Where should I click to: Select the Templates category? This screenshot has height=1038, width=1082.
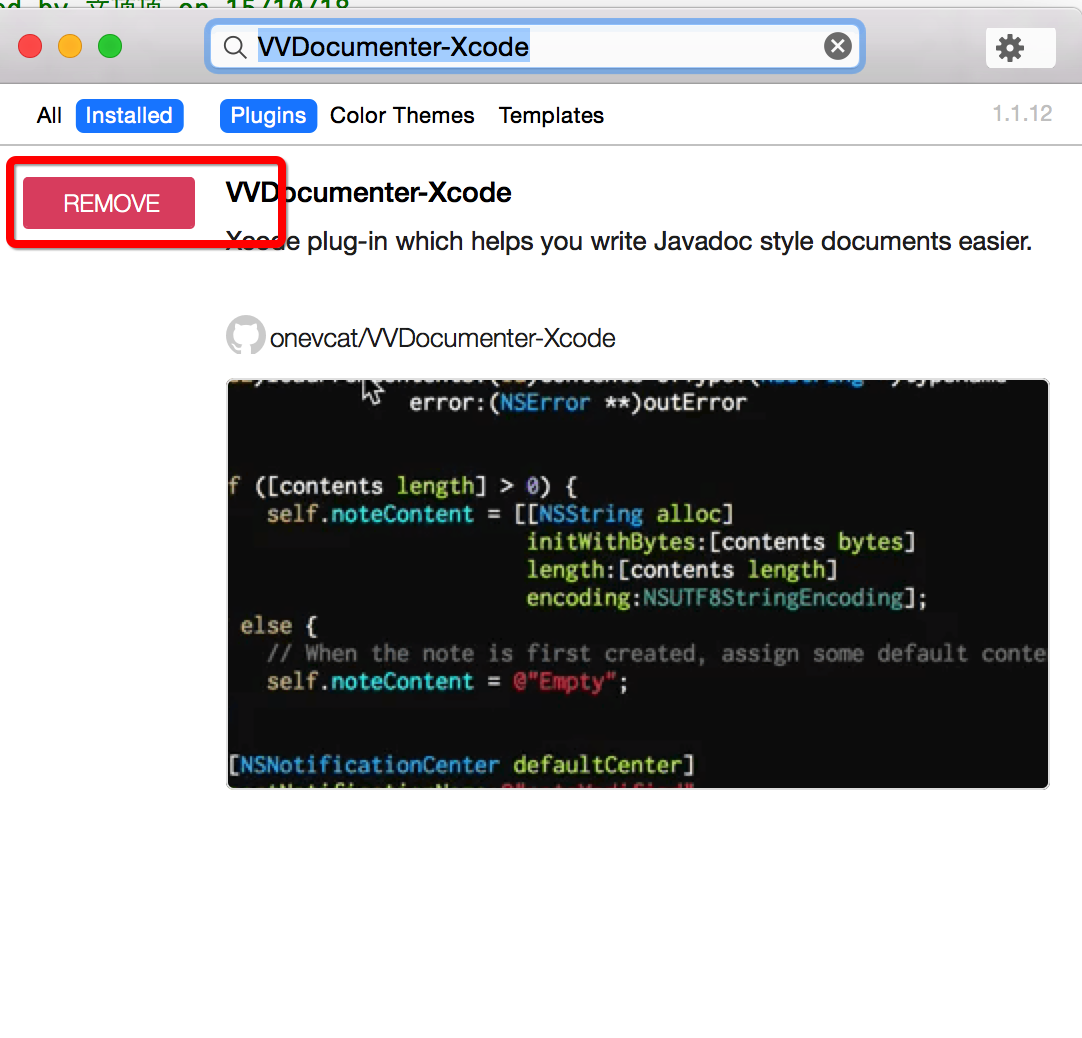[551, 116]
